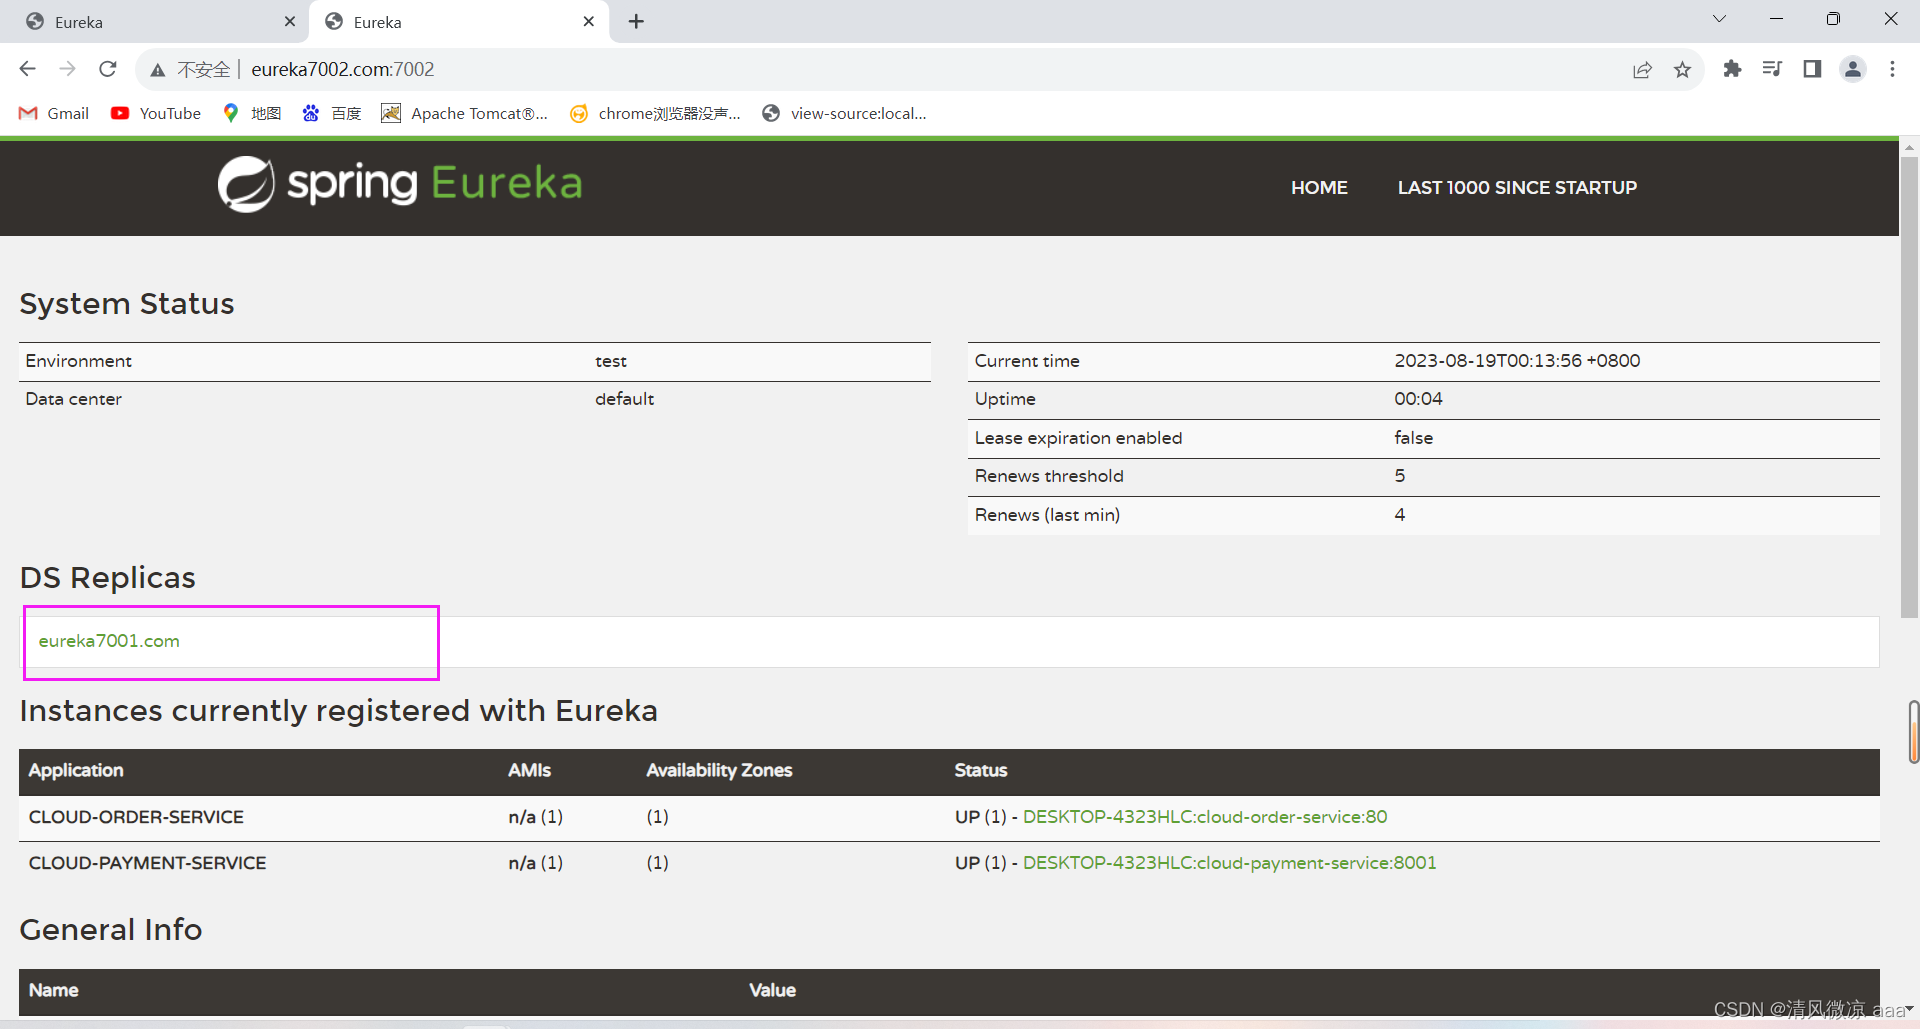Screen dimensions: 1920x1029
Task: Open the Gmail bookmark
Action: click(54, 113)
